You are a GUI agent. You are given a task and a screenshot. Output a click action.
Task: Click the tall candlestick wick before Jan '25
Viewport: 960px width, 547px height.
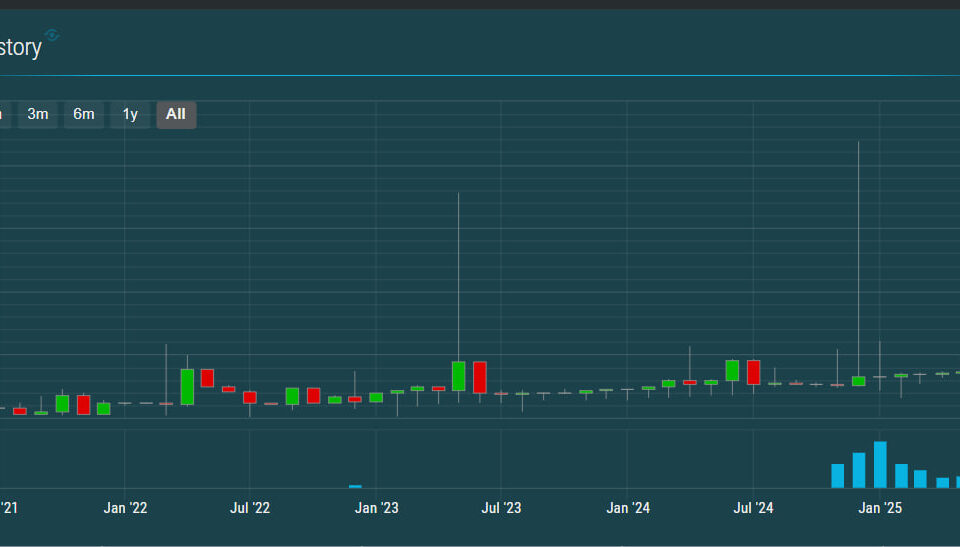click(858, 257)
